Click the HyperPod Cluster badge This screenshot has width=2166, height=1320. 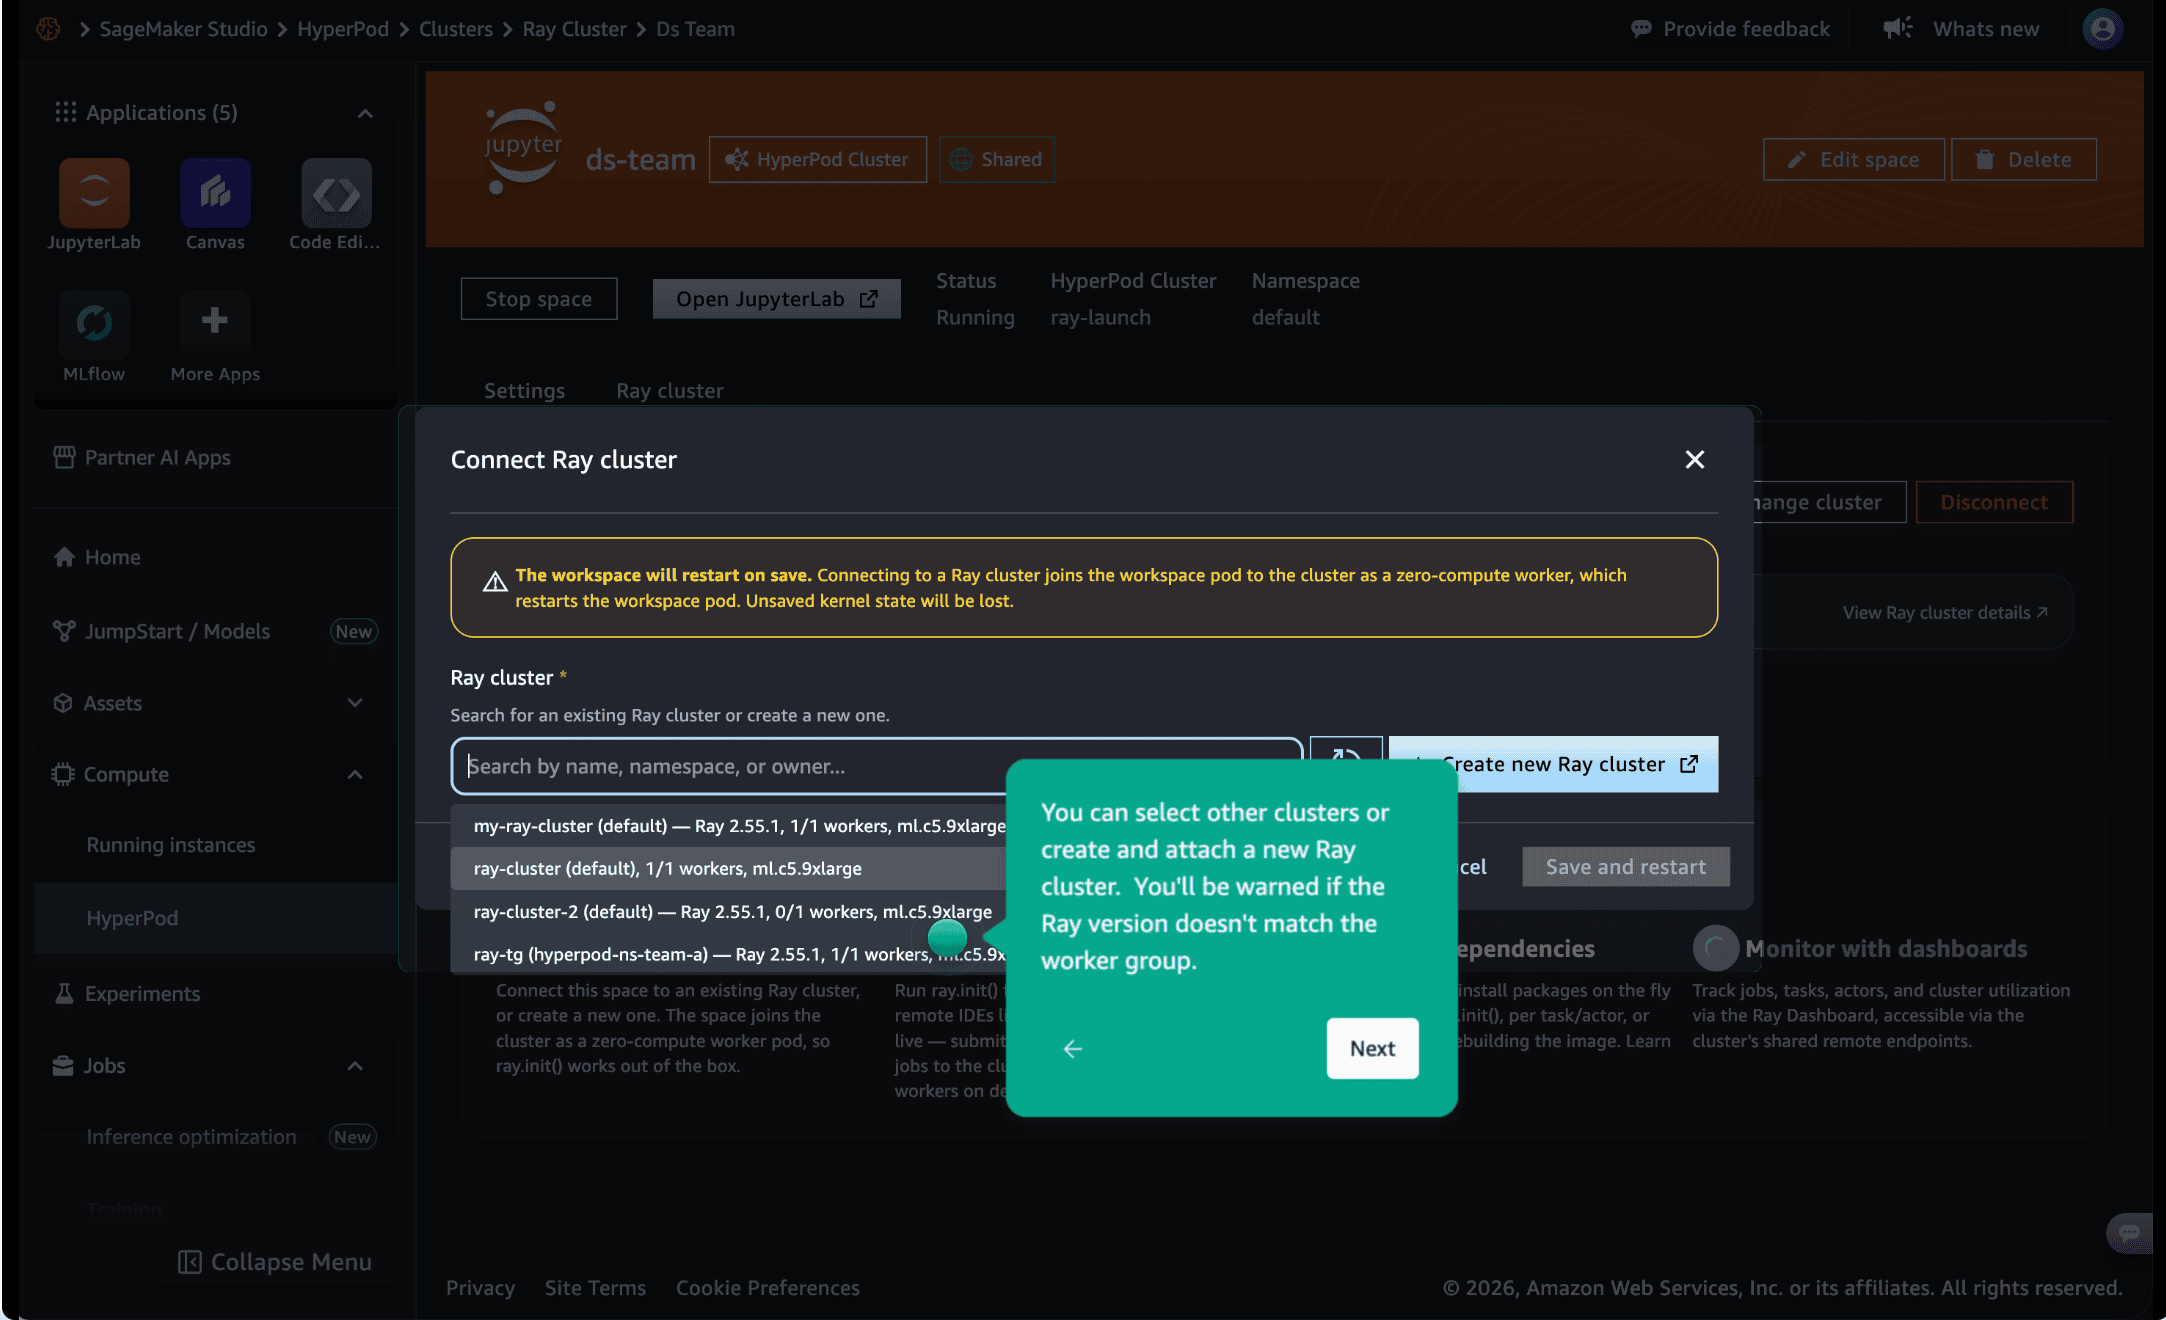817,160
